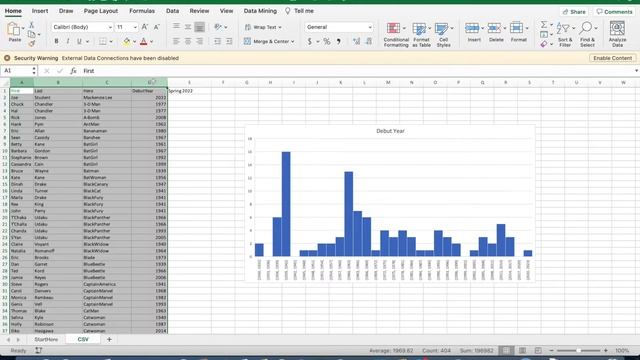Click the Insert Function fx icon

73,71
